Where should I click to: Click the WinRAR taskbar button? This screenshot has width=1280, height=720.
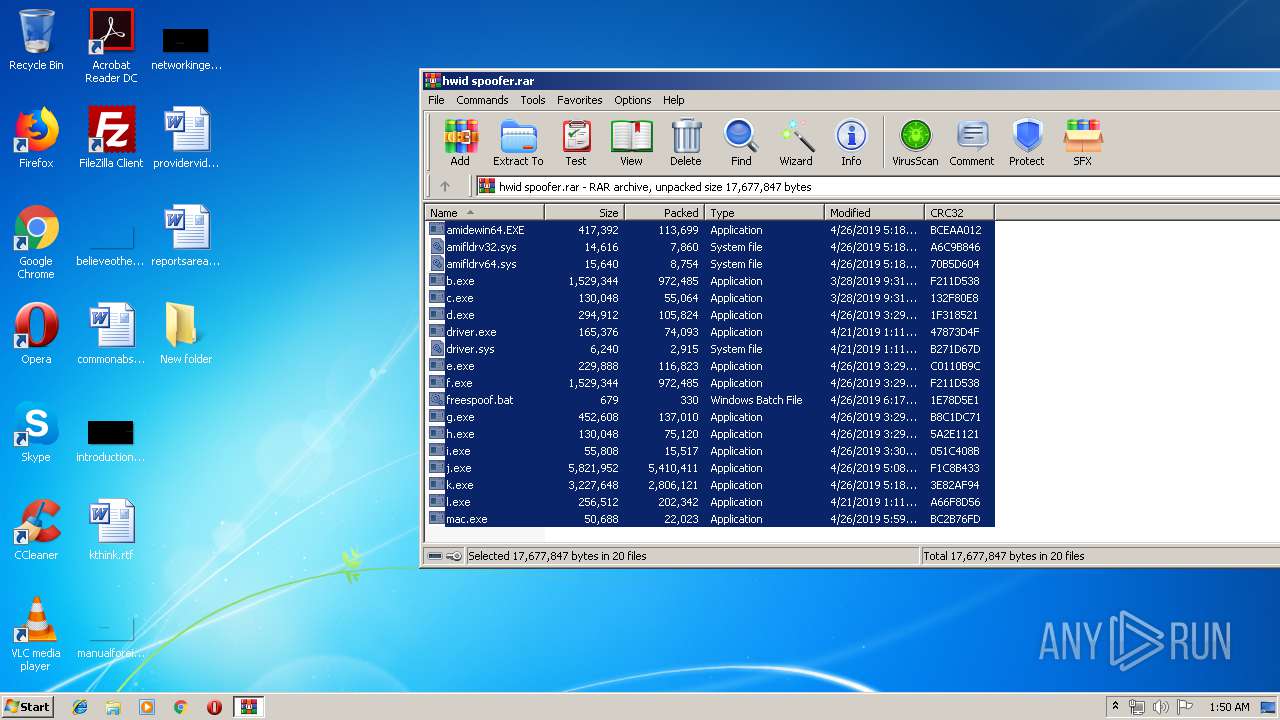[x=248, y=707]
